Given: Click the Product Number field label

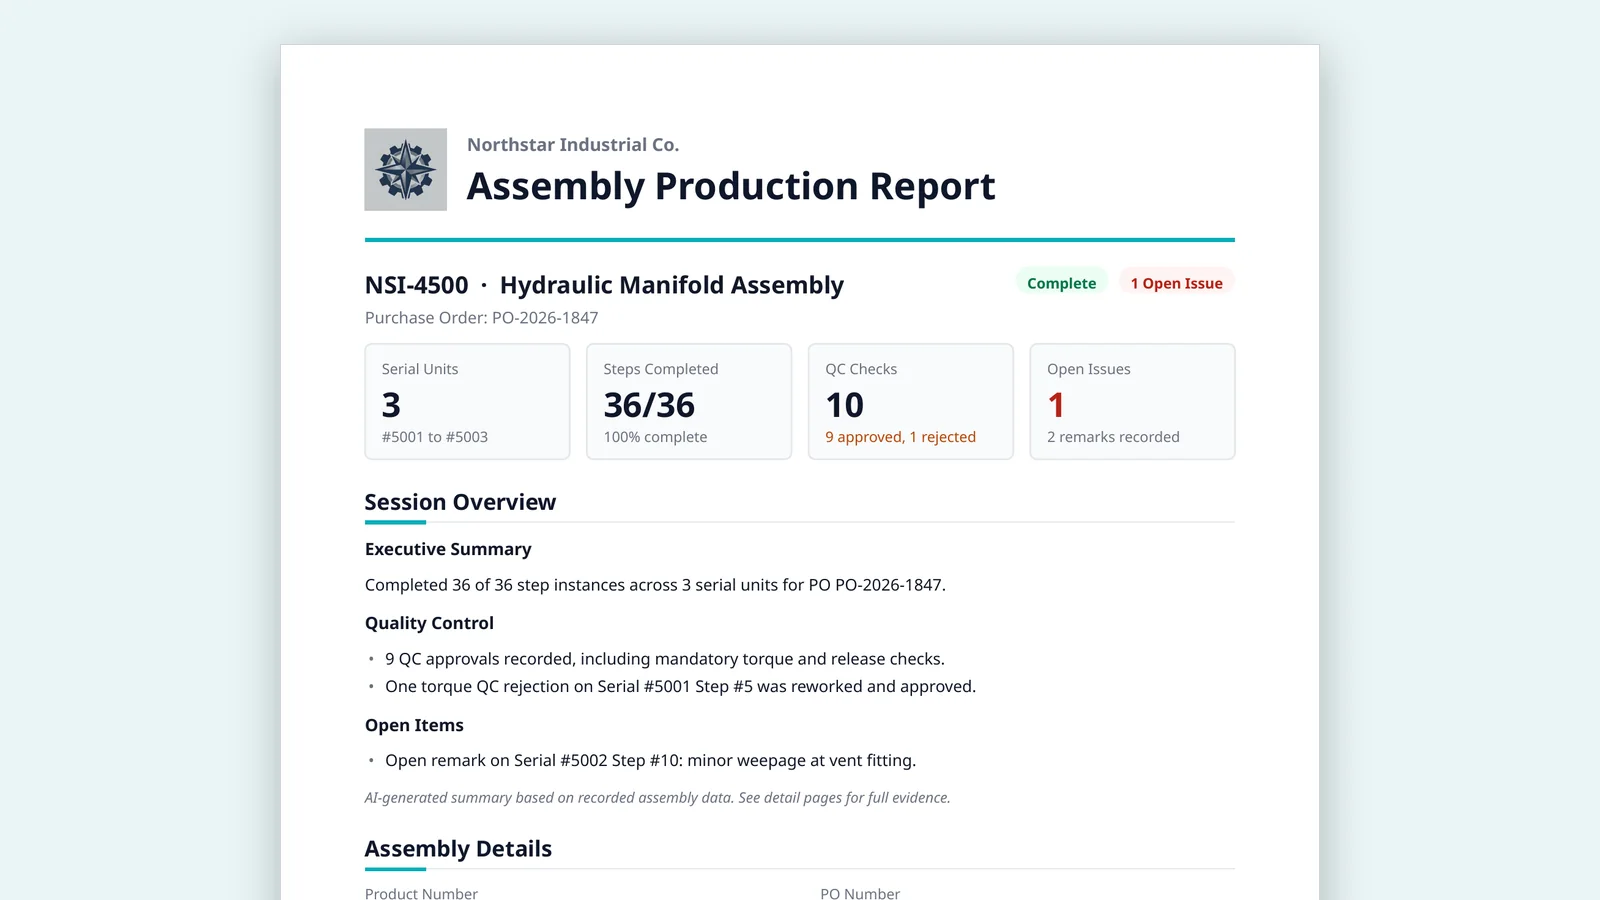Looking at the screenshot, I should pyautogui.click(x=421, y=893).
